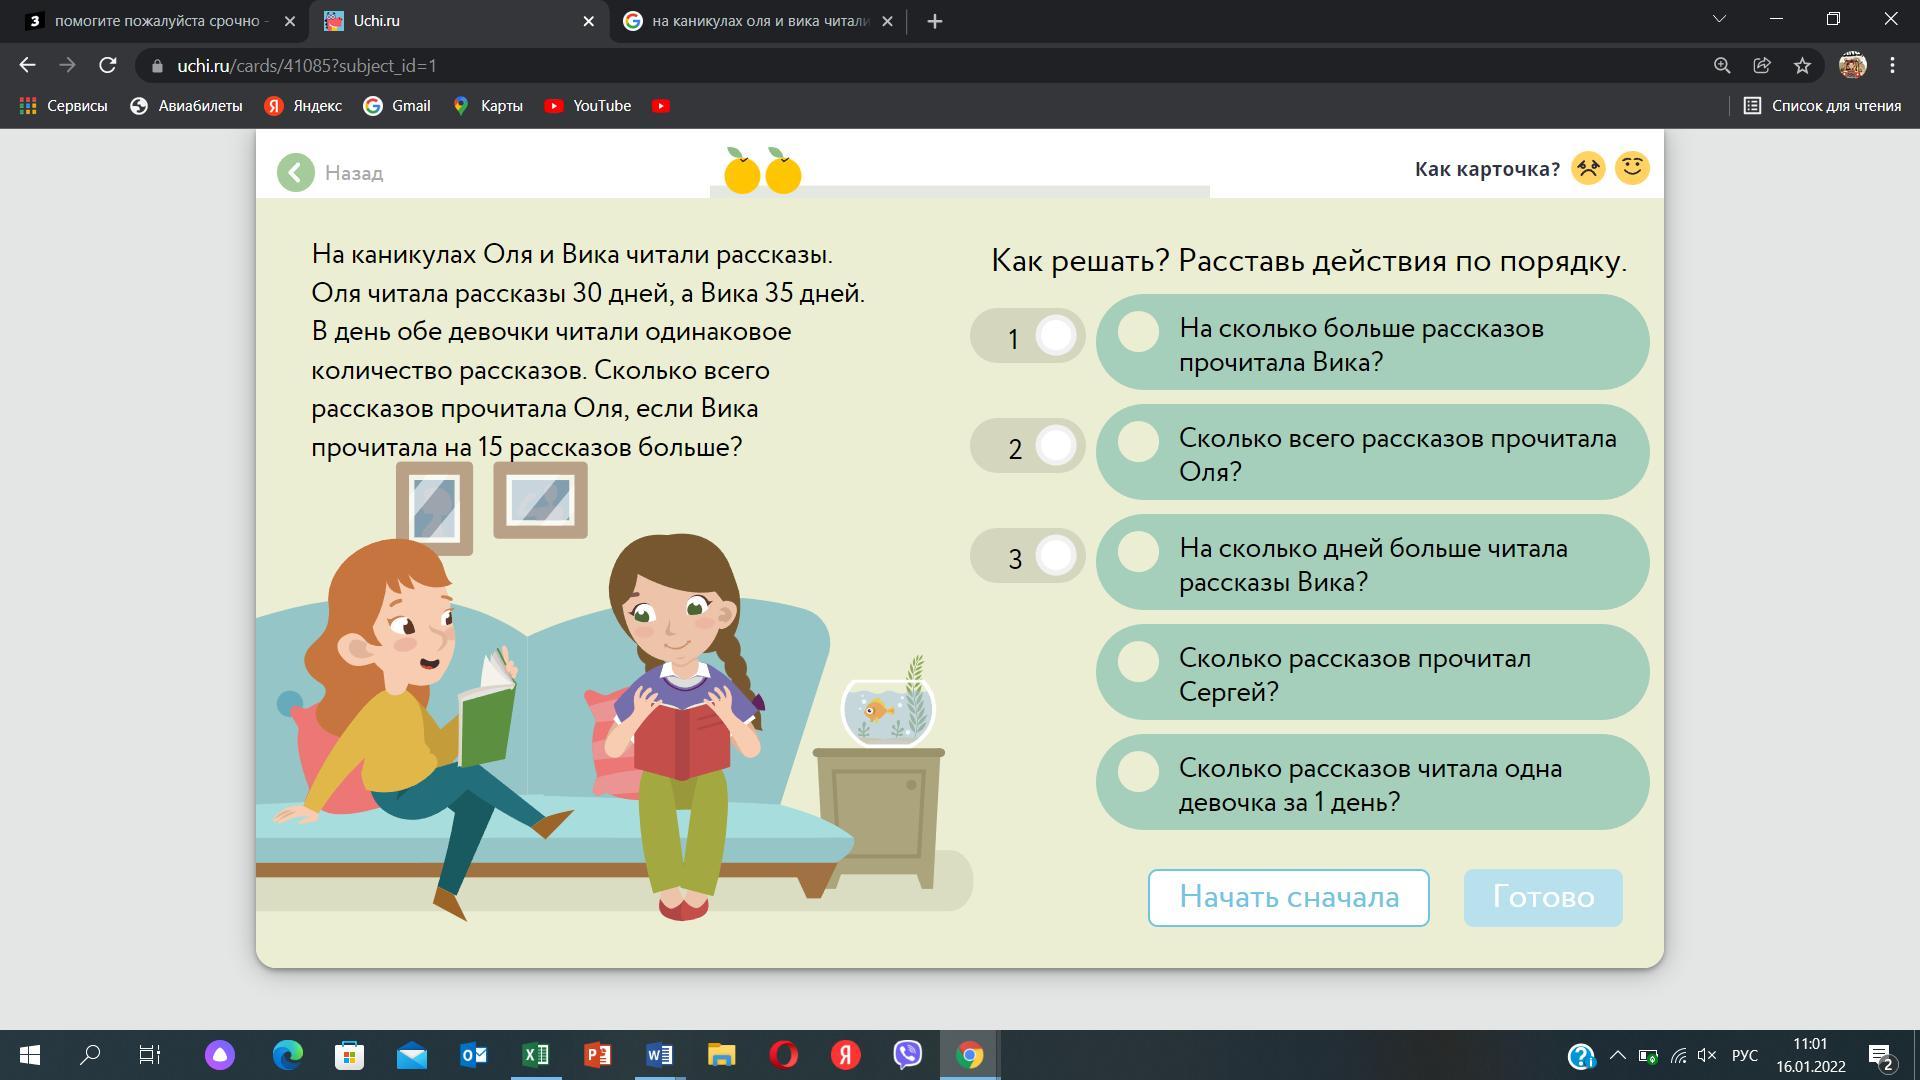Image resolution: width=1920 pixels, height=1080 pixels.
Task: Click the green Назад back arrow
Action: [296, 173]
